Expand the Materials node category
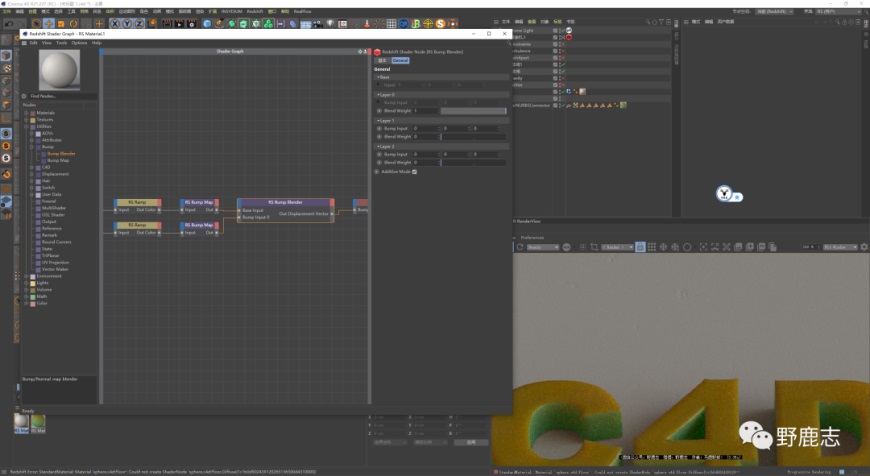This screenshot has height=476, width=870. [x=26, y=113]
